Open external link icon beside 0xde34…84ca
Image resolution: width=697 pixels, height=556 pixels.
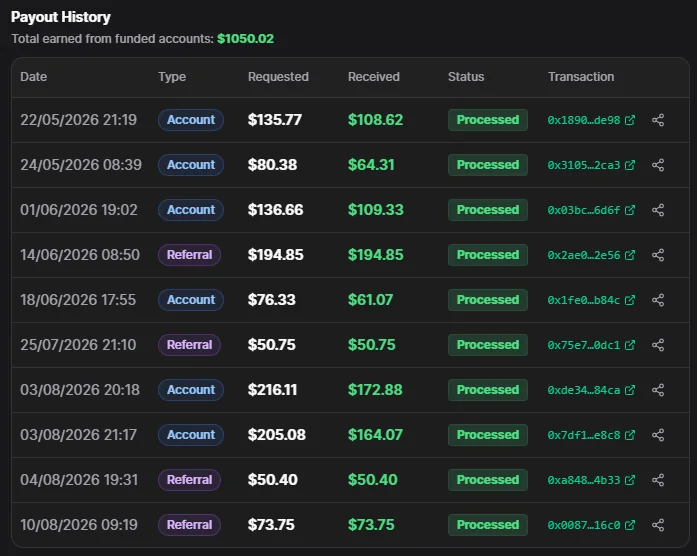click(629, 390)
